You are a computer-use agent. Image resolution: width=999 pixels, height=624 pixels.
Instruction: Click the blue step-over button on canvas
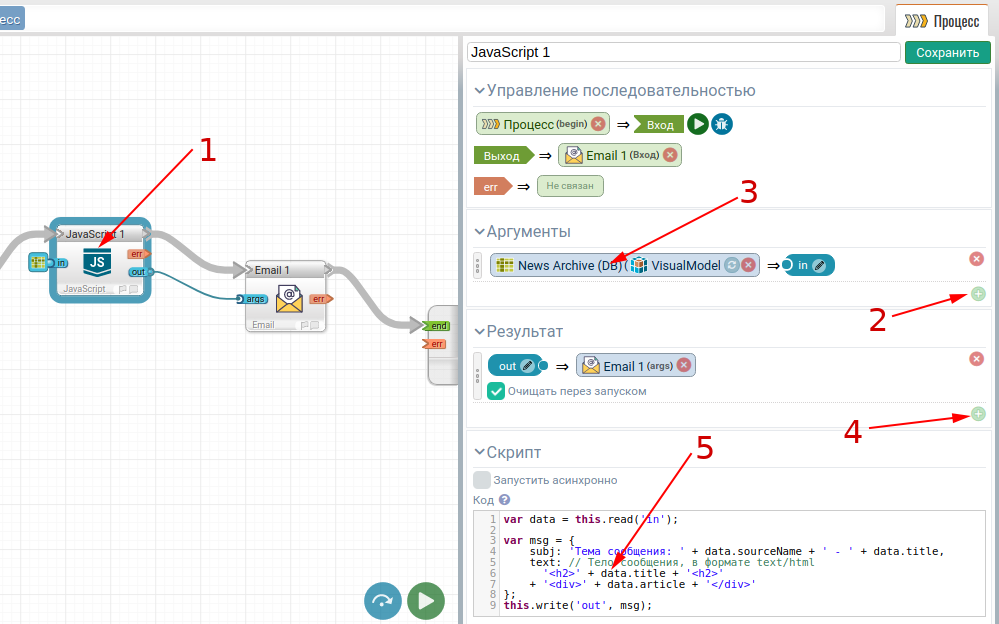pos(383,601)
